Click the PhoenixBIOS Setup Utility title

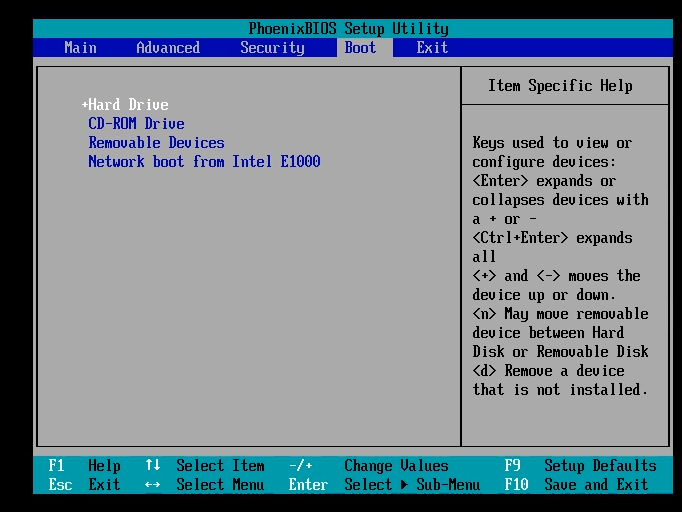pos(348,29)
